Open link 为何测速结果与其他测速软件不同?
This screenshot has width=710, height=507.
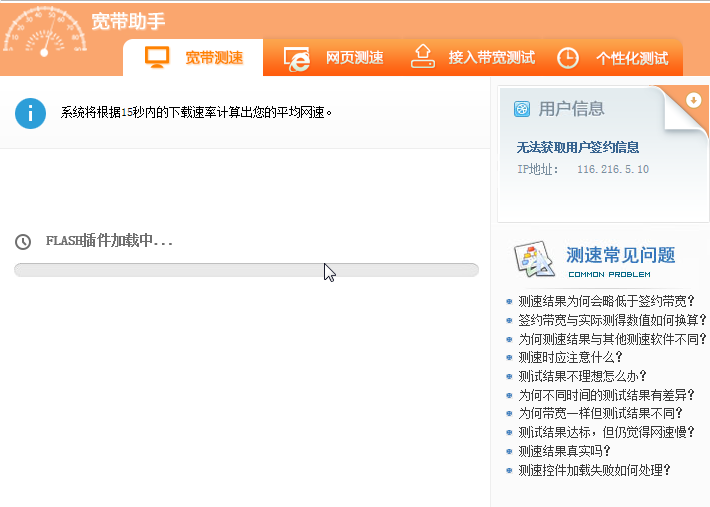pos(612,339)
